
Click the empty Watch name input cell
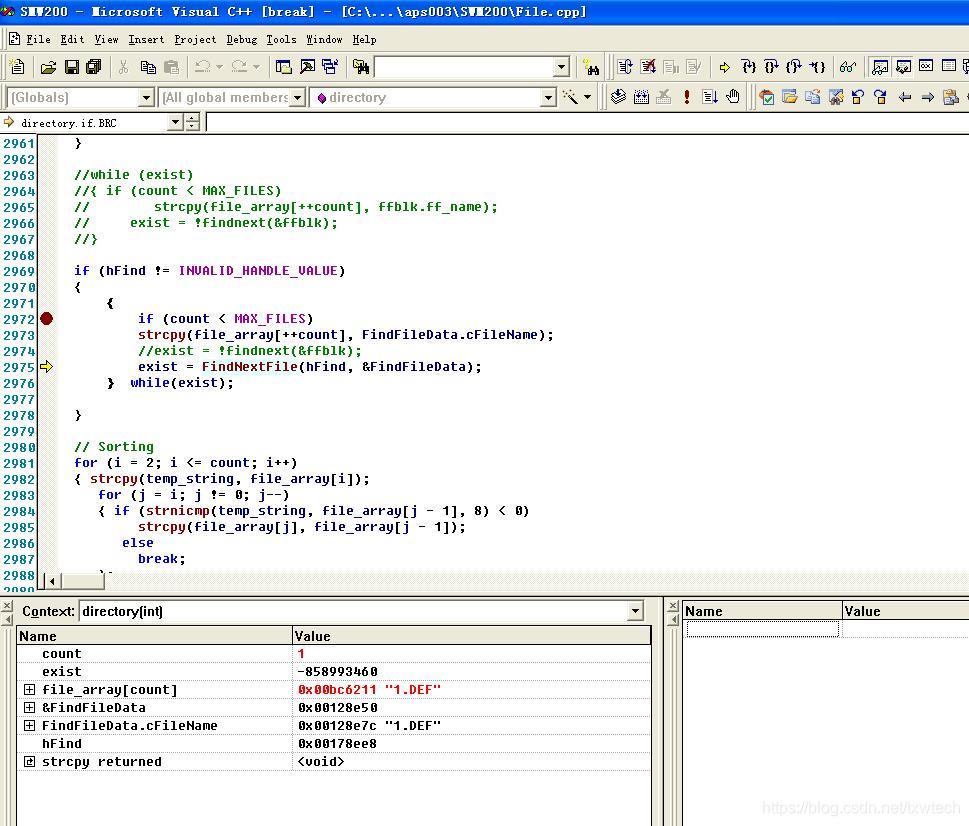pyautogui.click(x=762, y=629)
